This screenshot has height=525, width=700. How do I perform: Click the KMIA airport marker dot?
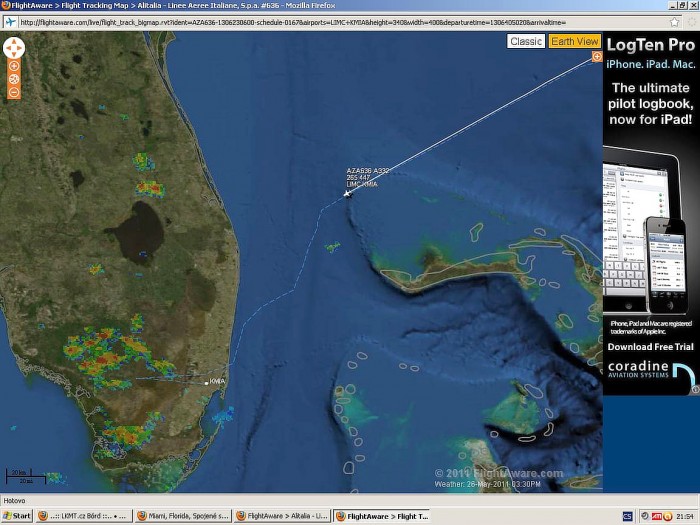206,383
